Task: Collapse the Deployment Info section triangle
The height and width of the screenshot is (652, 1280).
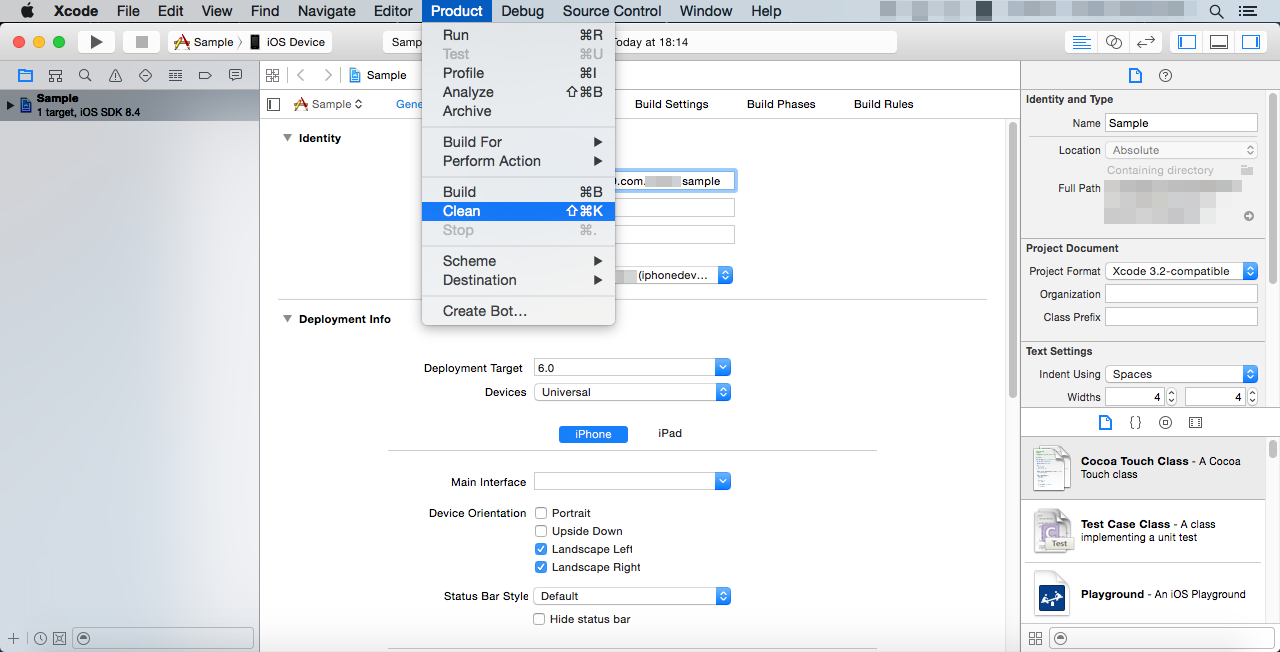Action: 287,319
